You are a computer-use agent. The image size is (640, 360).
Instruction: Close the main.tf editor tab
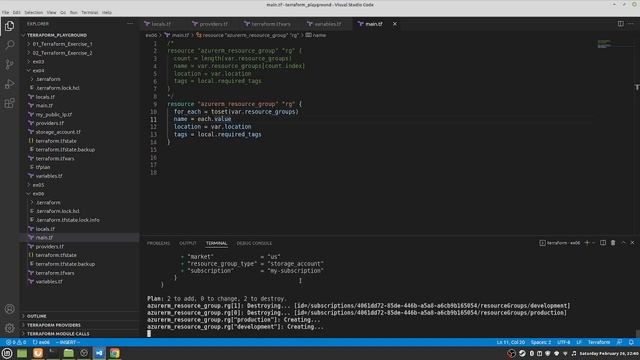click(395, 24)
